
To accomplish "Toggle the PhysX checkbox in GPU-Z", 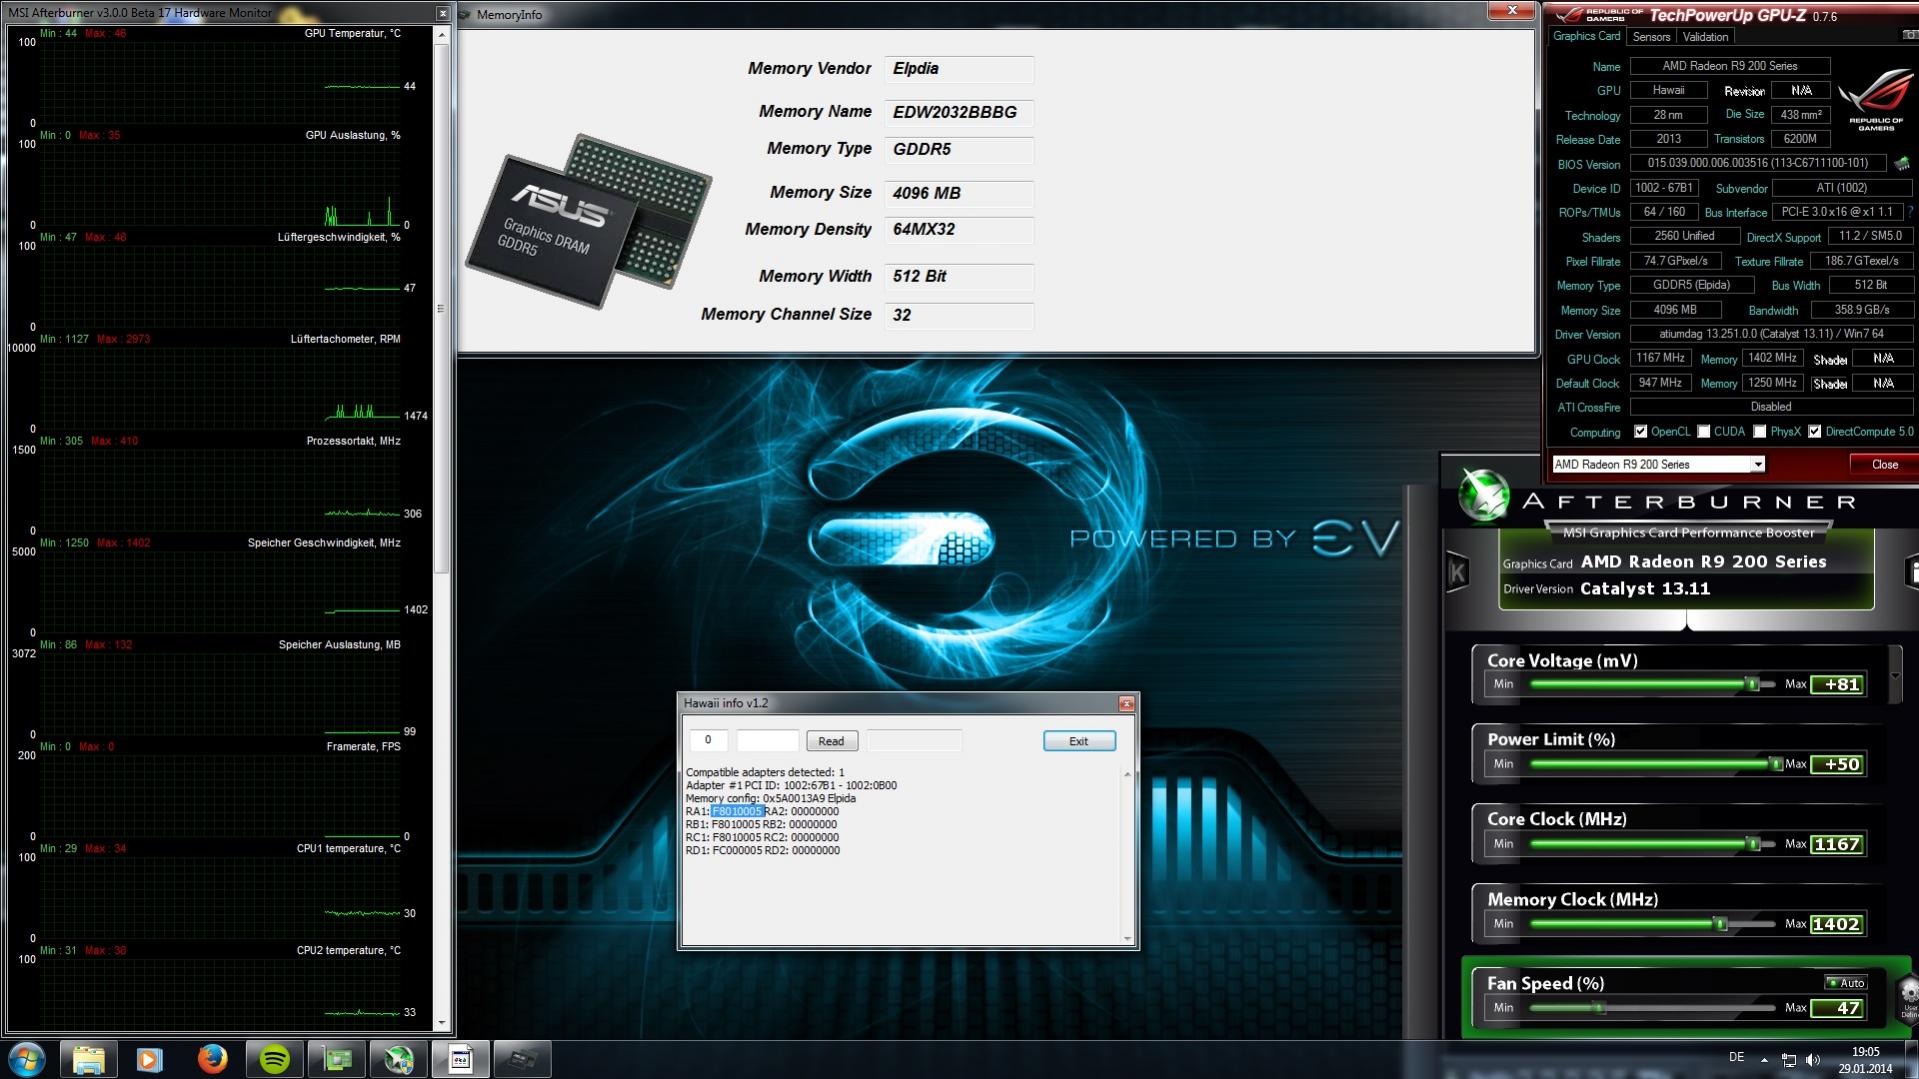I will pyautogui.click(x=1759, y=432).
